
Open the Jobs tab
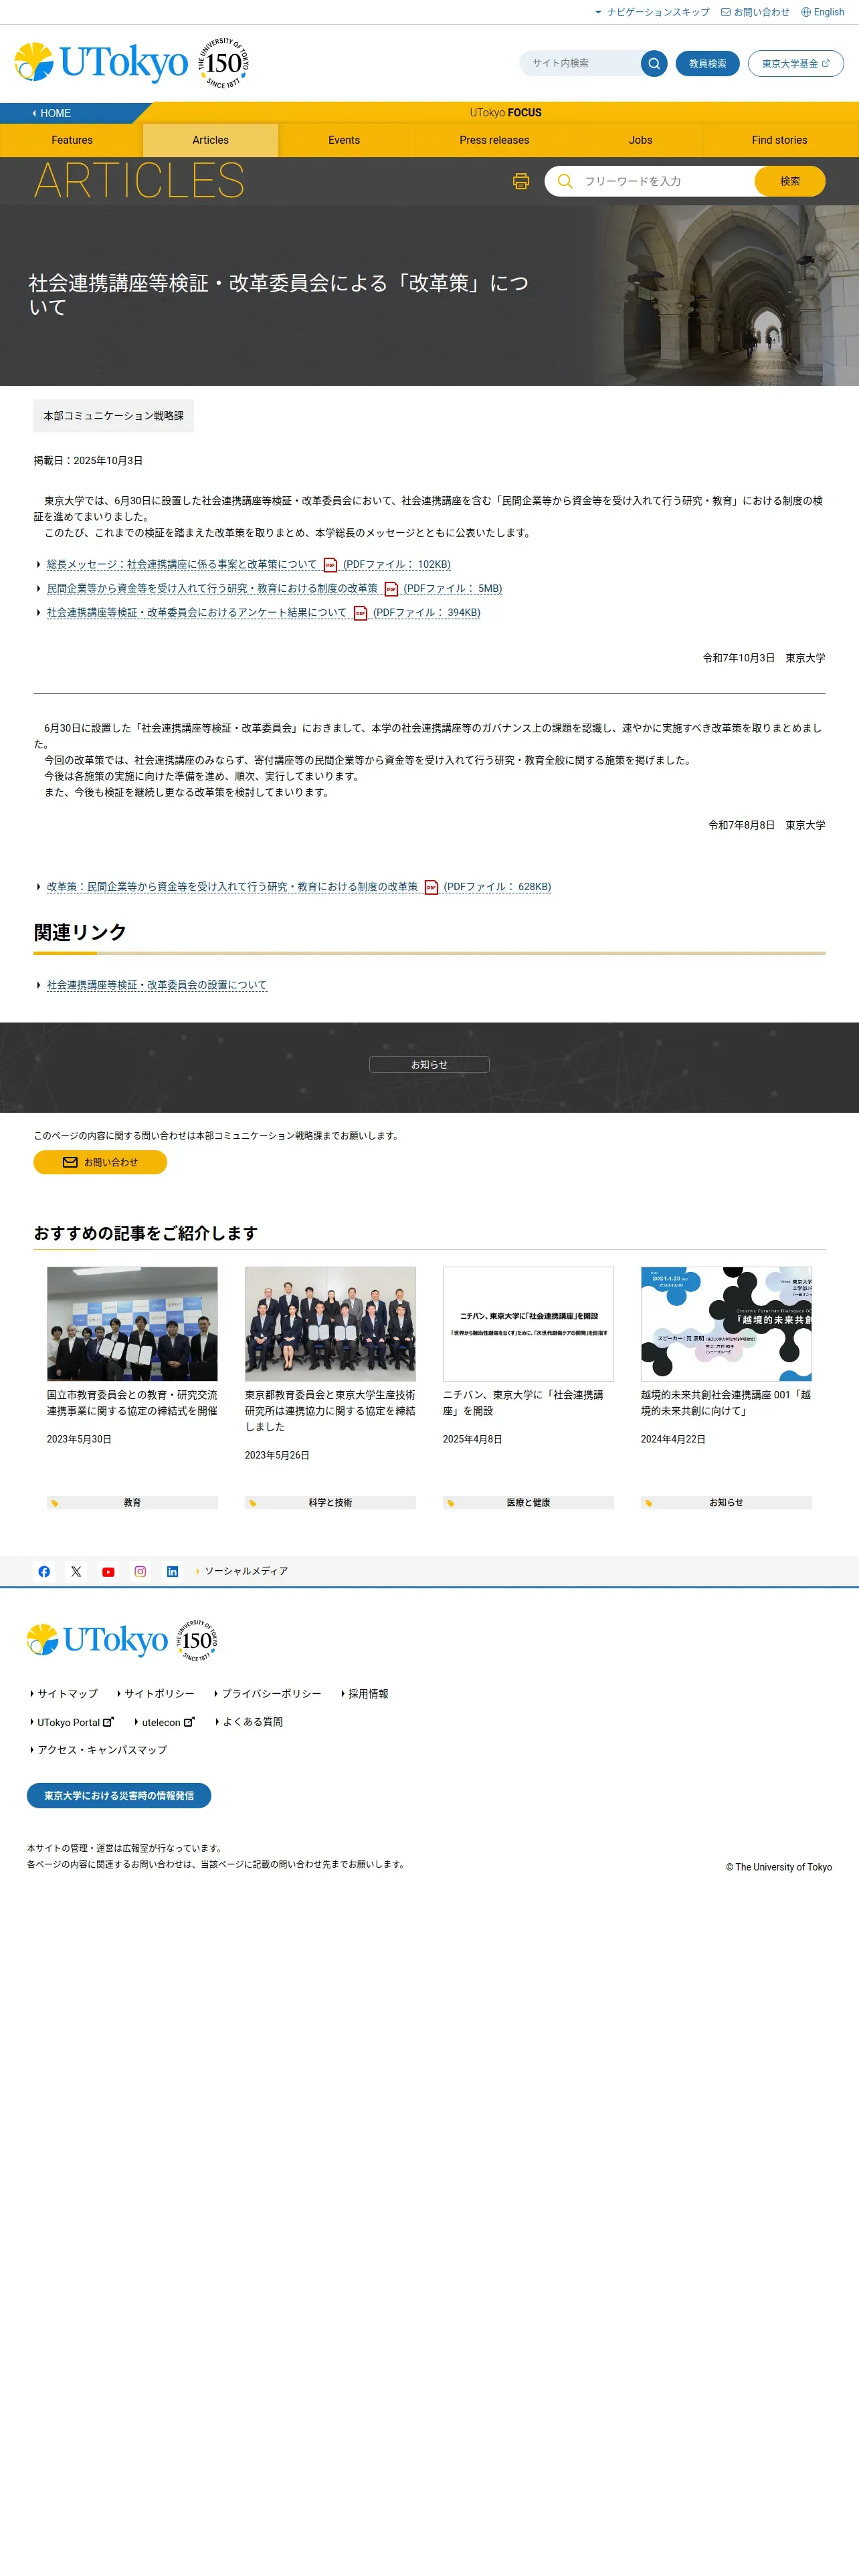[x=640, y=140]
